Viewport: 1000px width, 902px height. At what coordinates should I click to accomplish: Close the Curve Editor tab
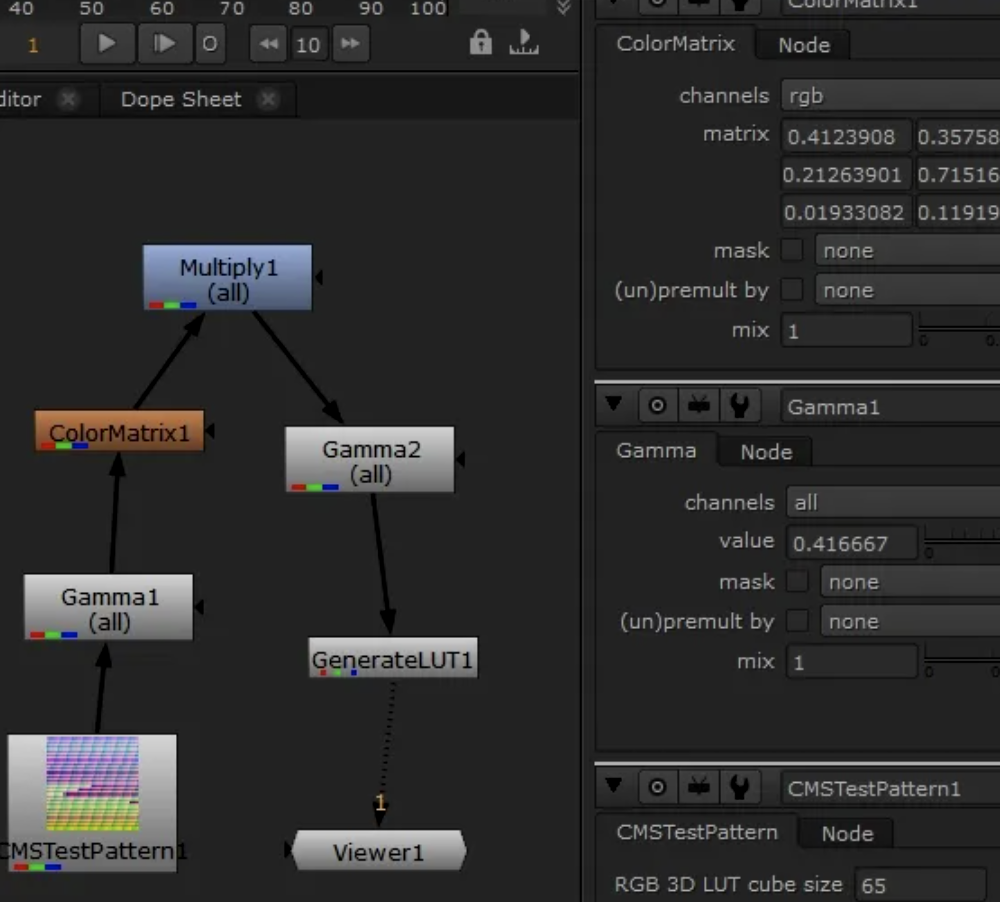[68, 99]
